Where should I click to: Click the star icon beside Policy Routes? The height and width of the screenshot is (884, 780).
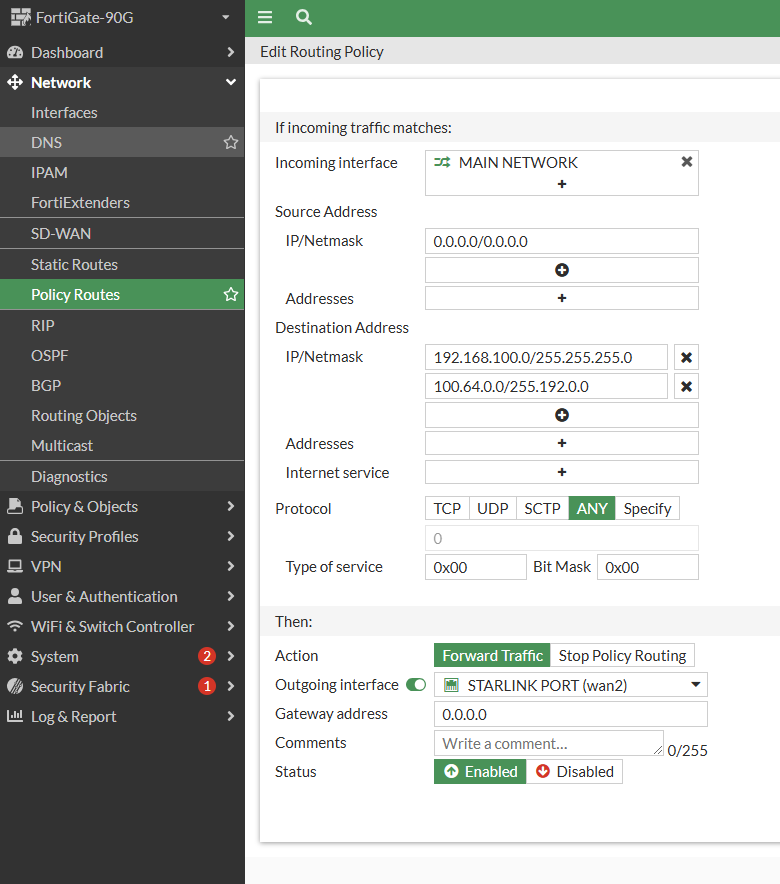[231, 294]
